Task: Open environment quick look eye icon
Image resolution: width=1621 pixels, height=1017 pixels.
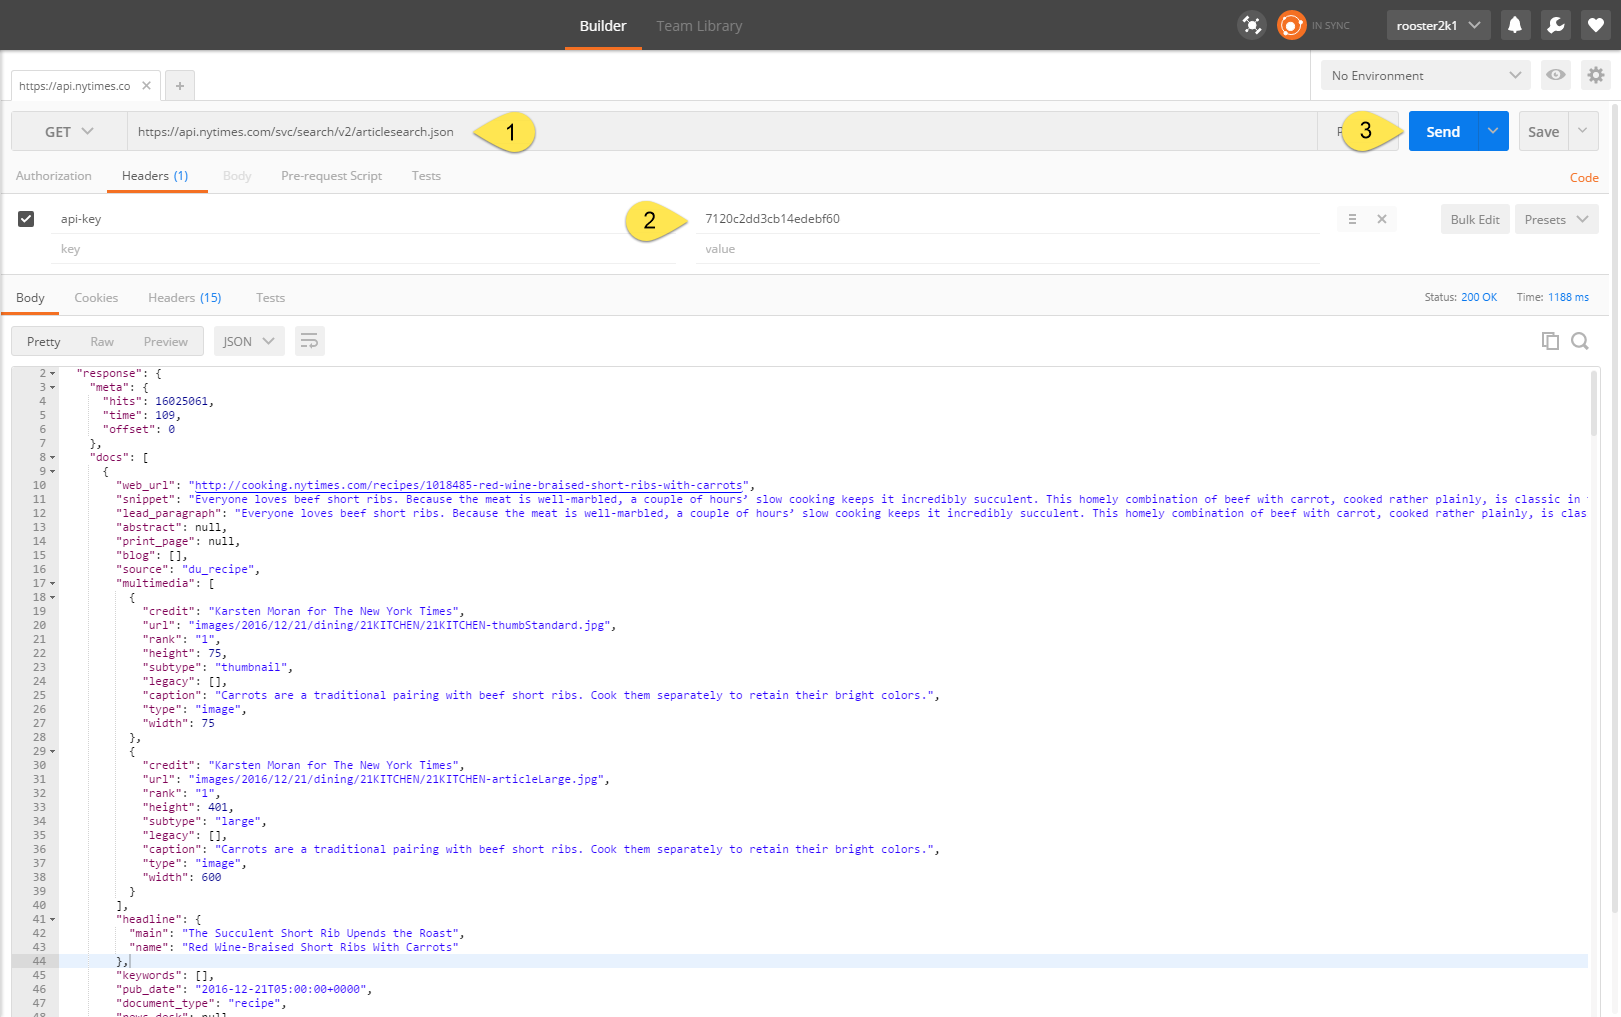Action: (1556, 75)
